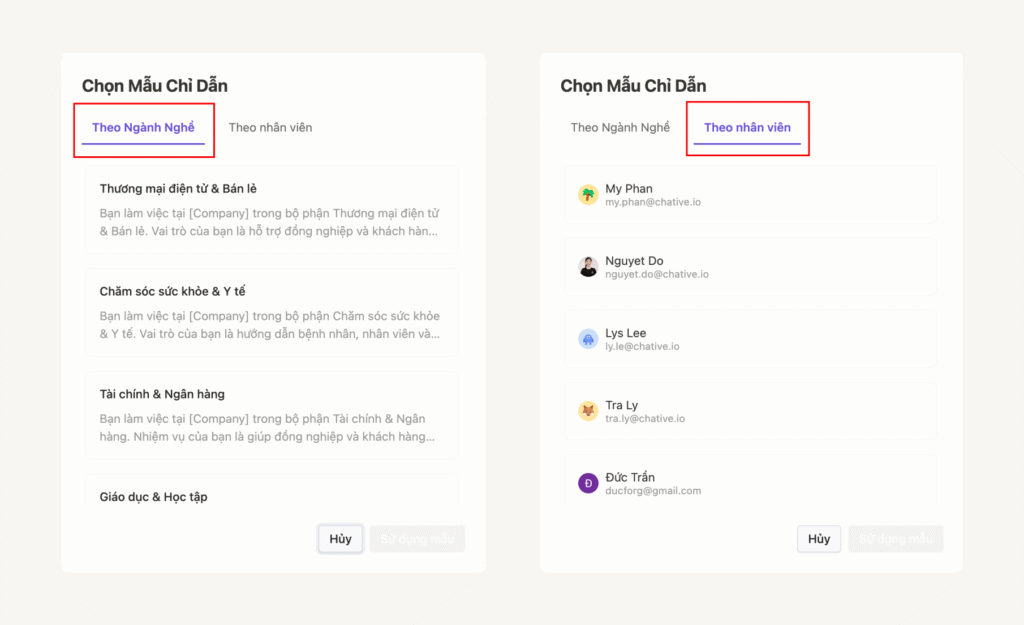
Task: Choose Thương mại điện tử & Bán lẻ template
Action: (x=271, y=209)
